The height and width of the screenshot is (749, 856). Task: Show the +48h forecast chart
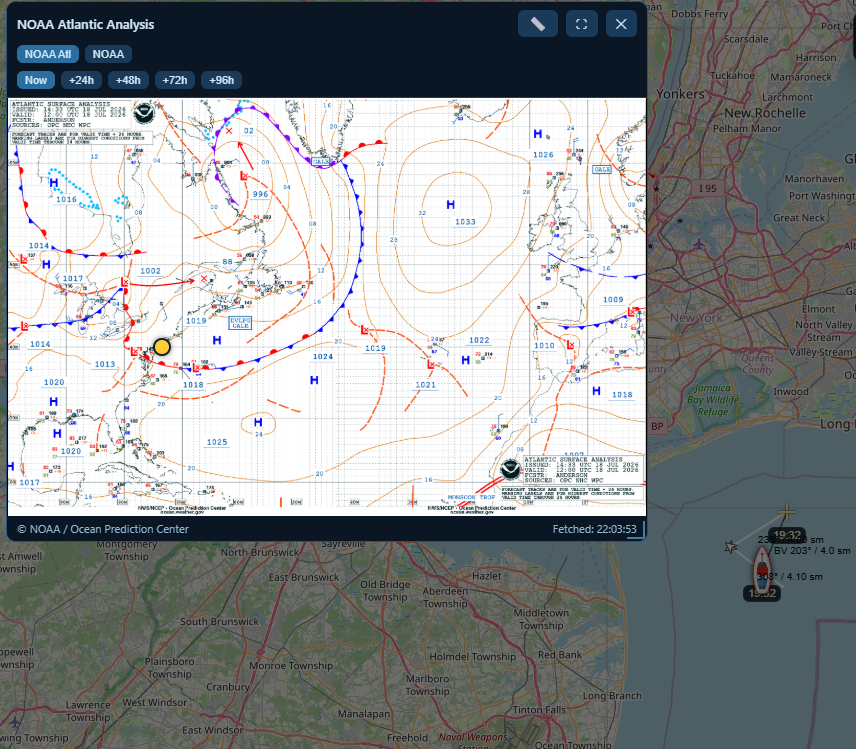point(128,80)
